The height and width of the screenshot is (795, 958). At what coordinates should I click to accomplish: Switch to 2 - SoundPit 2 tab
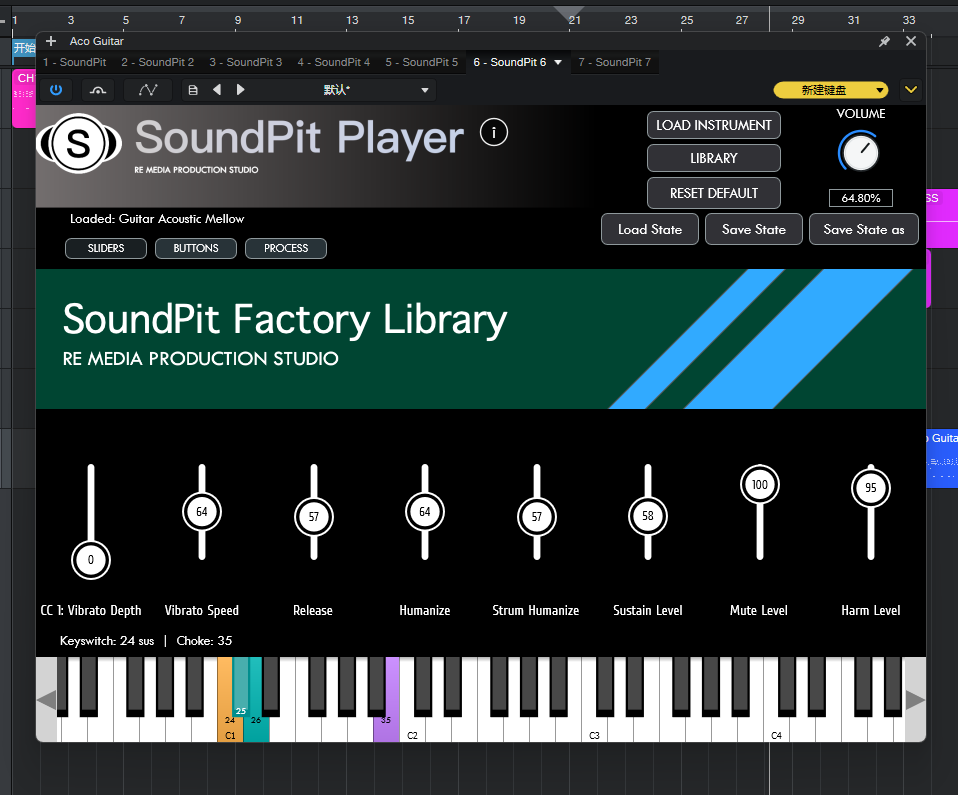pyautogui.click(x=158, y=62)
